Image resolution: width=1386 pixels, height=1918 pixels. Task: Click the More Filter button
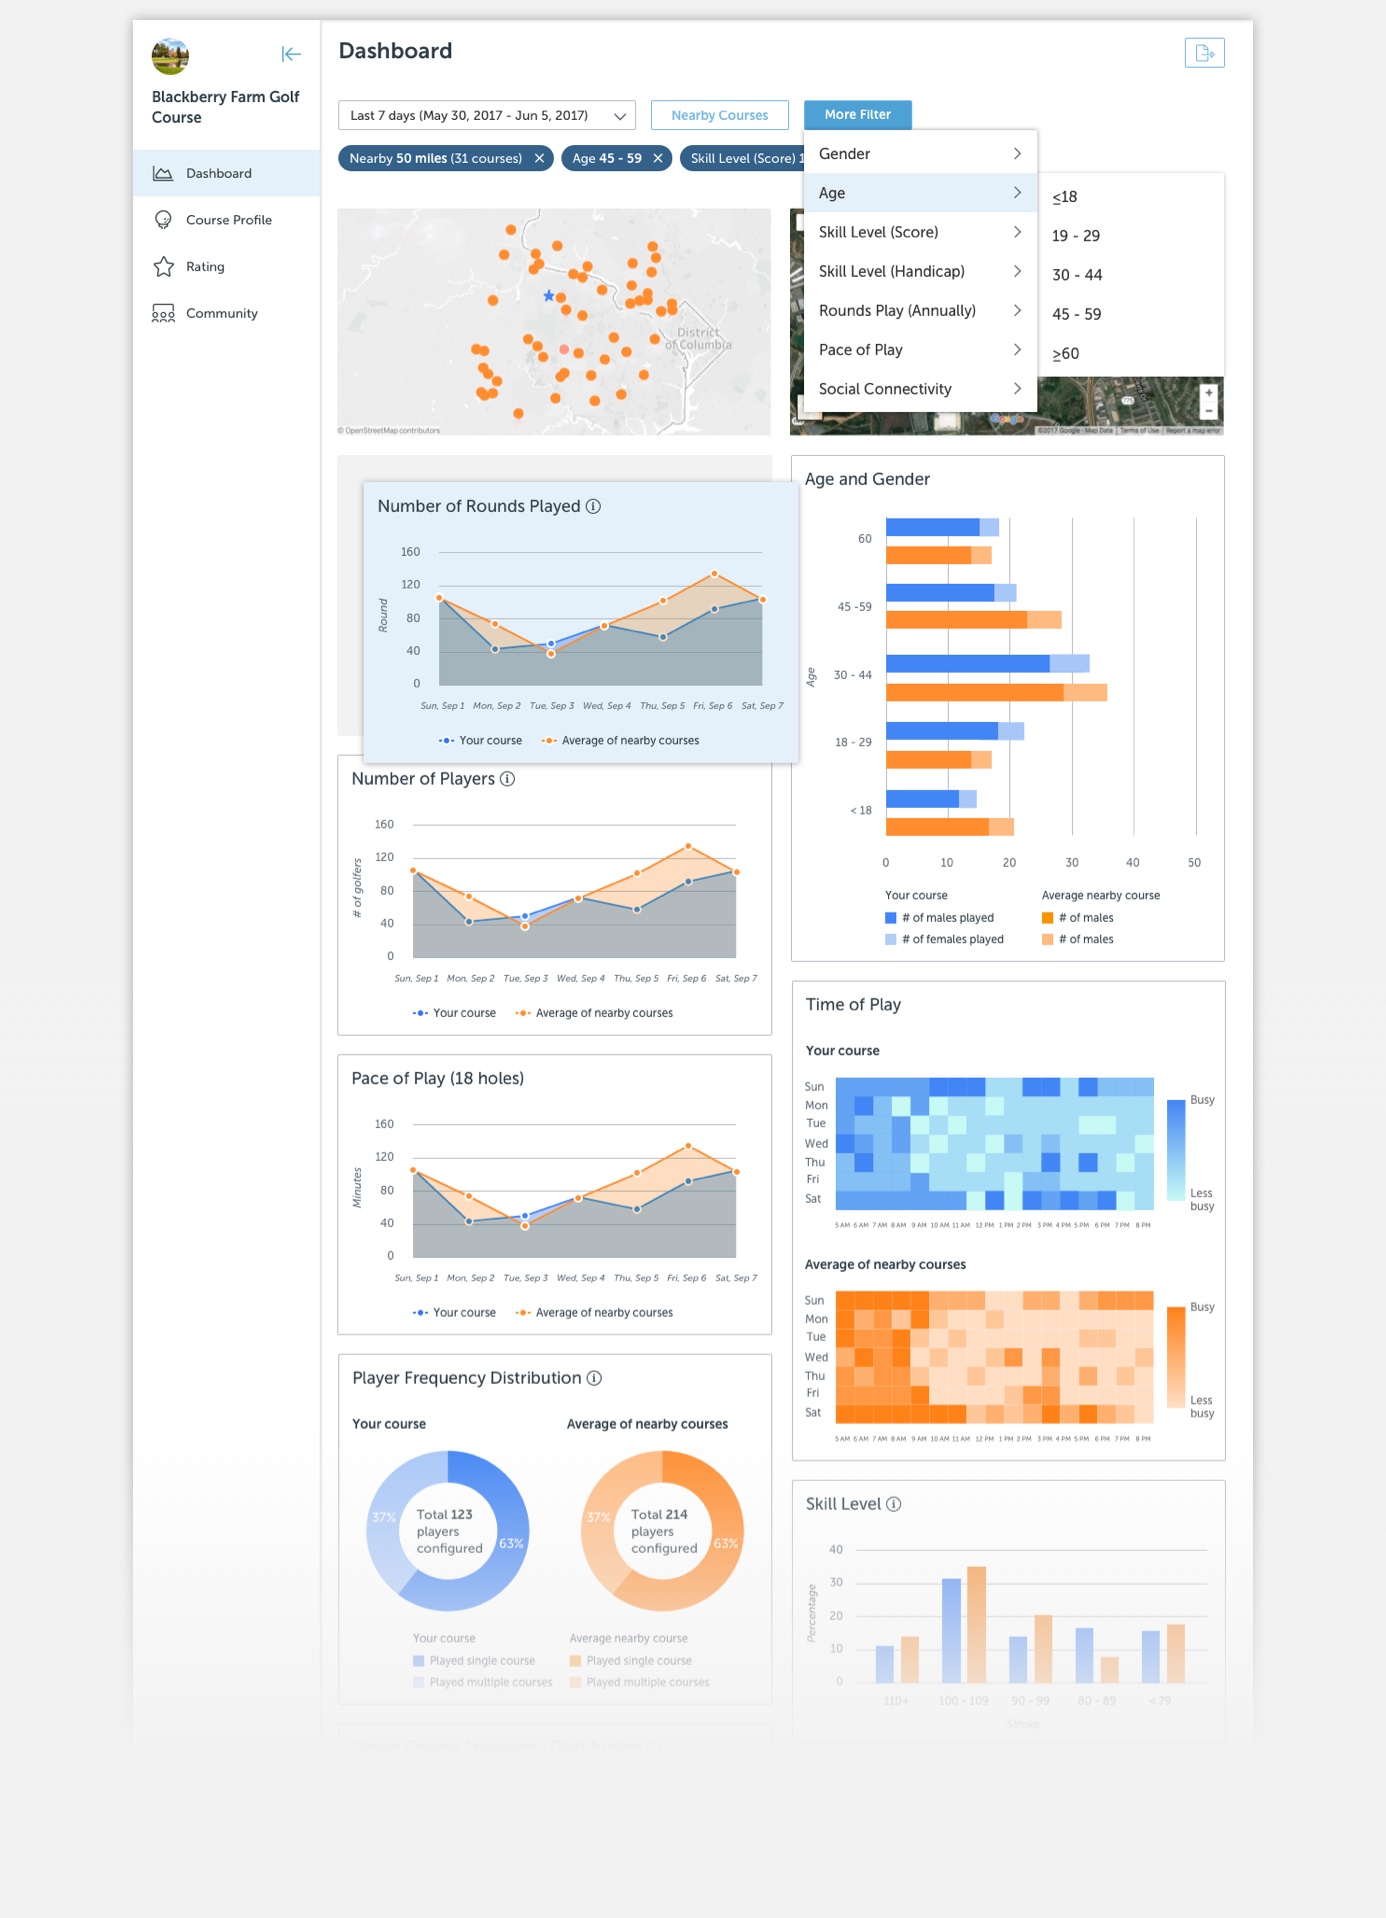coord(857,115)
